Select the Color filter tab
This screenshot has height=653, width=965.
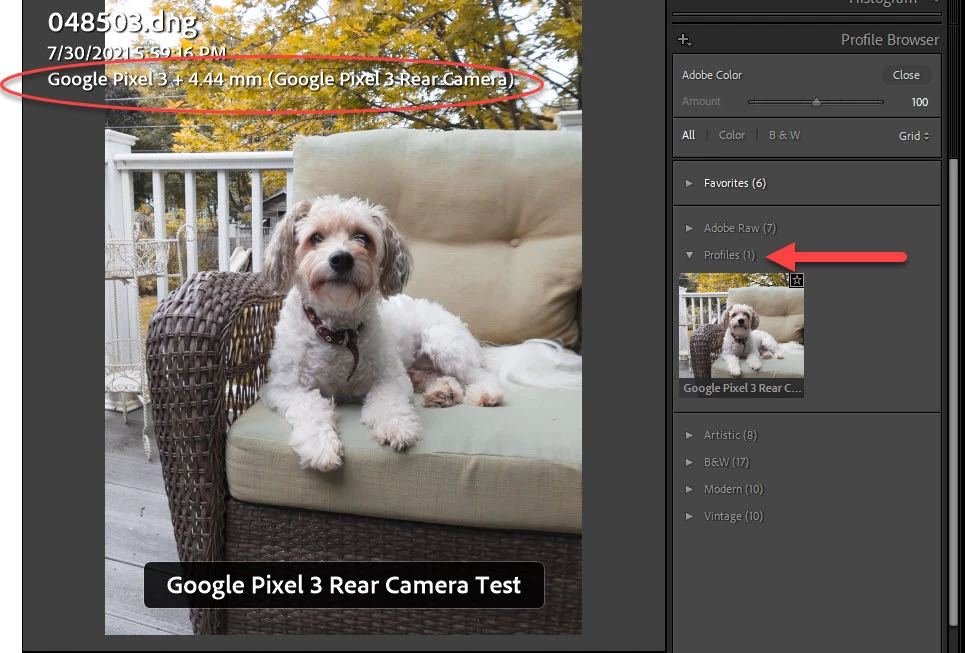732,135
